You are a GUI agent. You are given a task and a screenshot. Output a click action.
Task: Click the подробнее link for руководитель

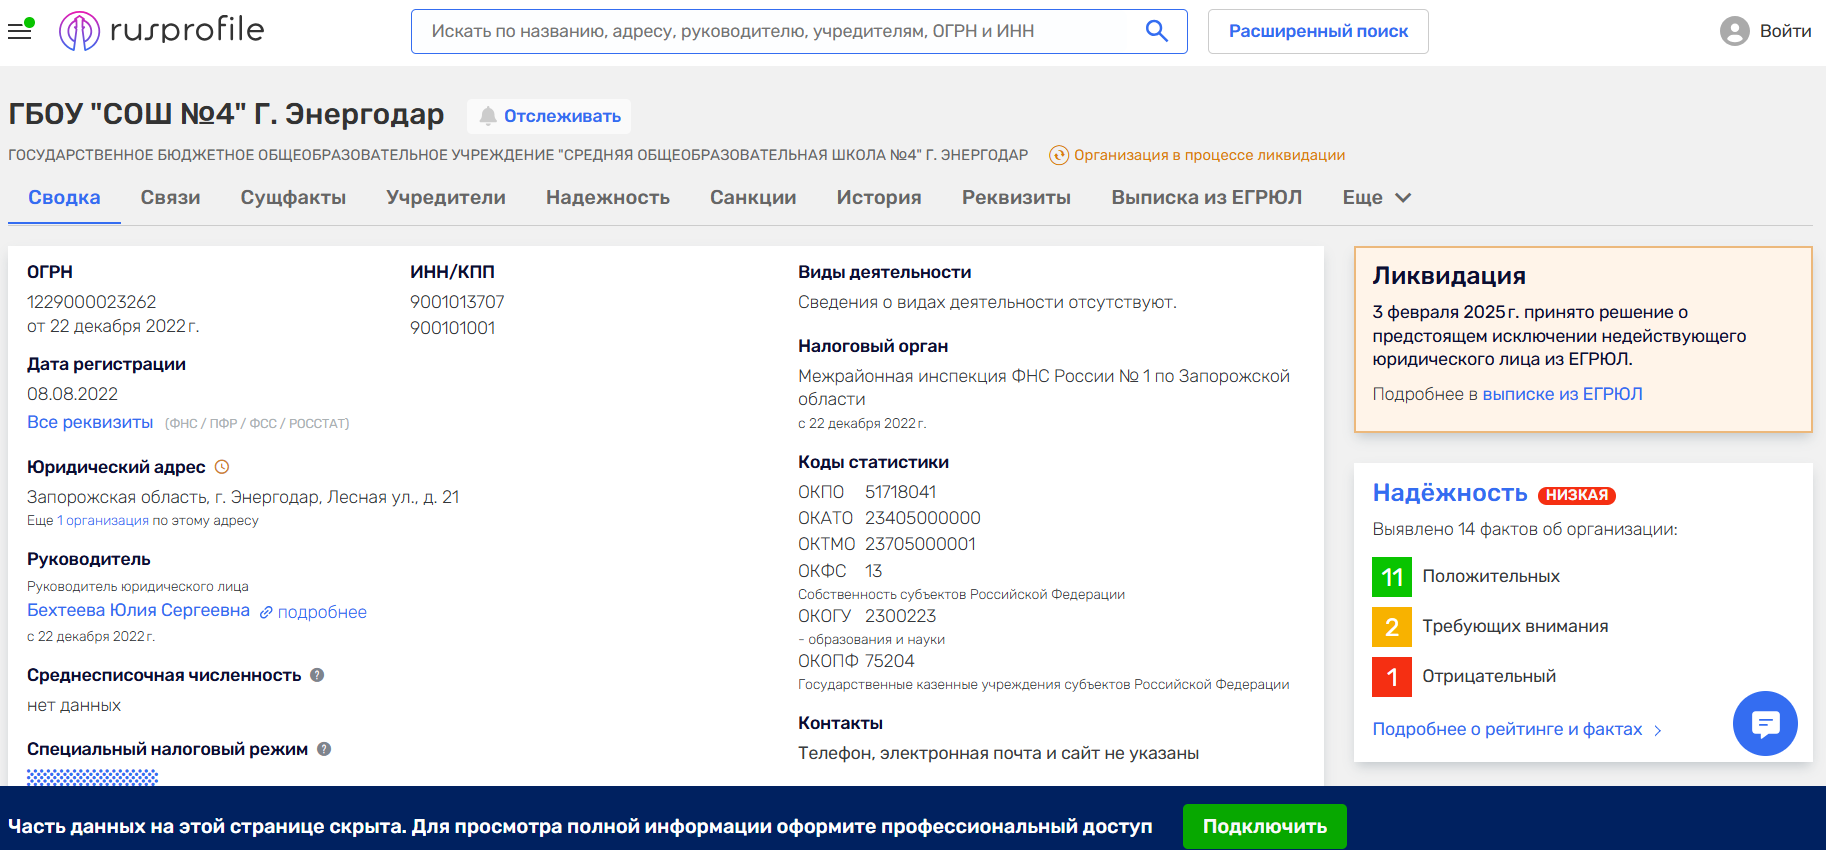pyautogui.click(x=322, y=612)
